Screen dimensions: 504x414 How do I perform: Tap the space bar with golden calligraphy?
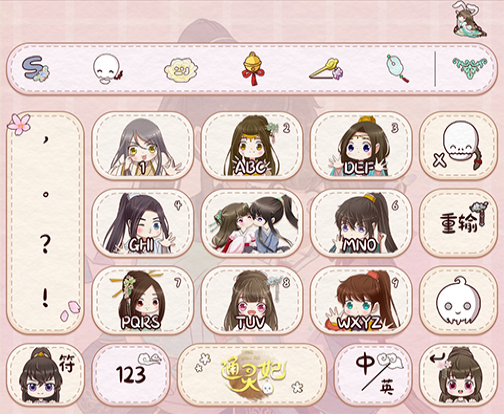pyautogui.click(x=252, y=375)
